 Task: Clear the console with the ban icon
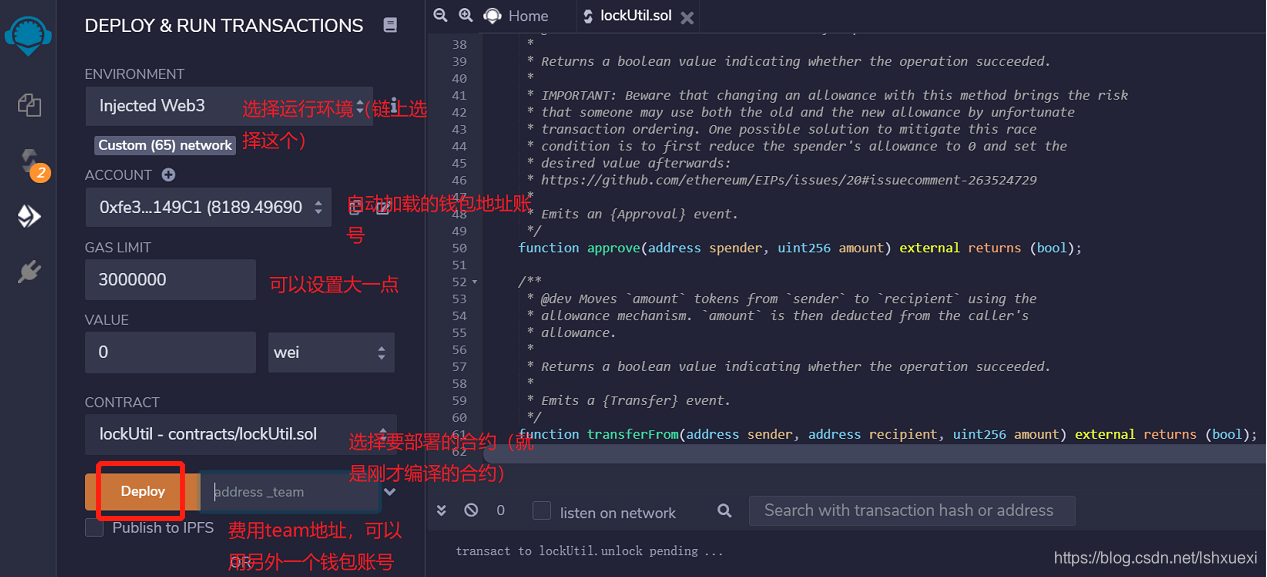point(471,510)
